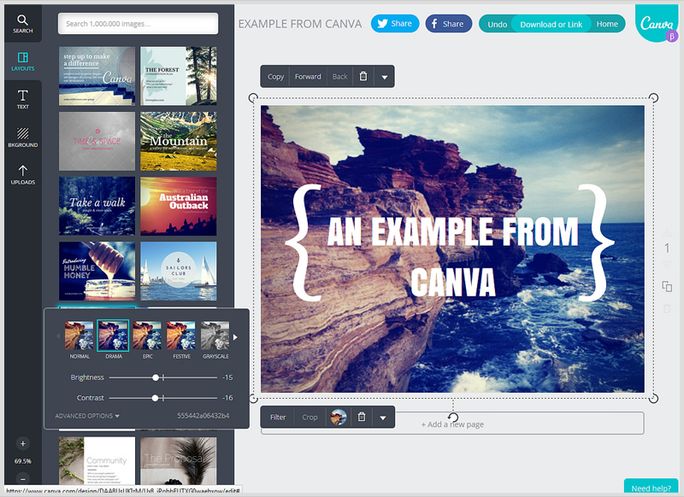Click the Undo button
684x497 pixels.
(x=497, y=24)
